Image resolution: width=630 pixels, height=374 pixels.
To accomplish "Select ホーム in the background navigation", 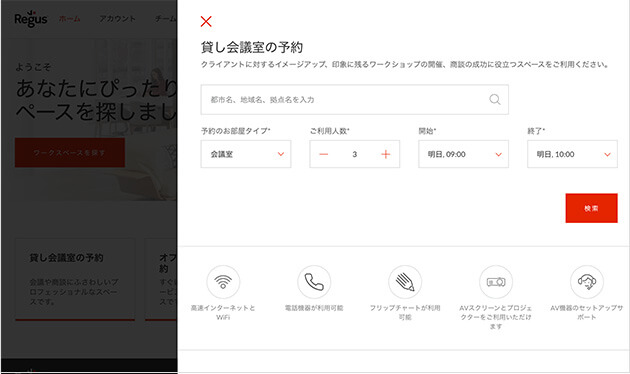I will [70, 19].
